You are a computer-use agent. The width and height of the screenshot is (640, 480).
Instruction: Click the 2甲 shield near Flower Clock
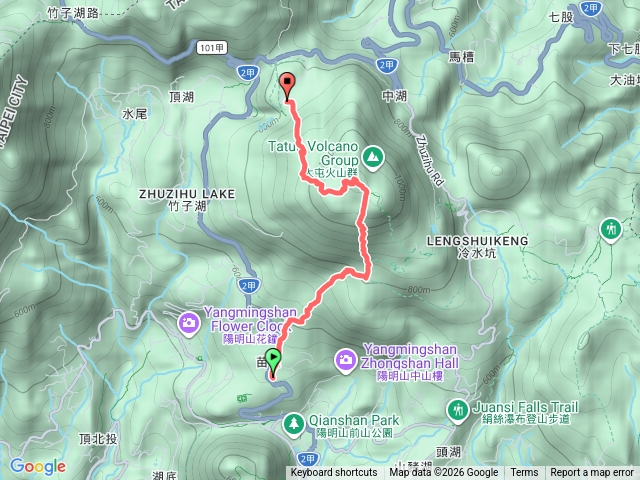249,286
